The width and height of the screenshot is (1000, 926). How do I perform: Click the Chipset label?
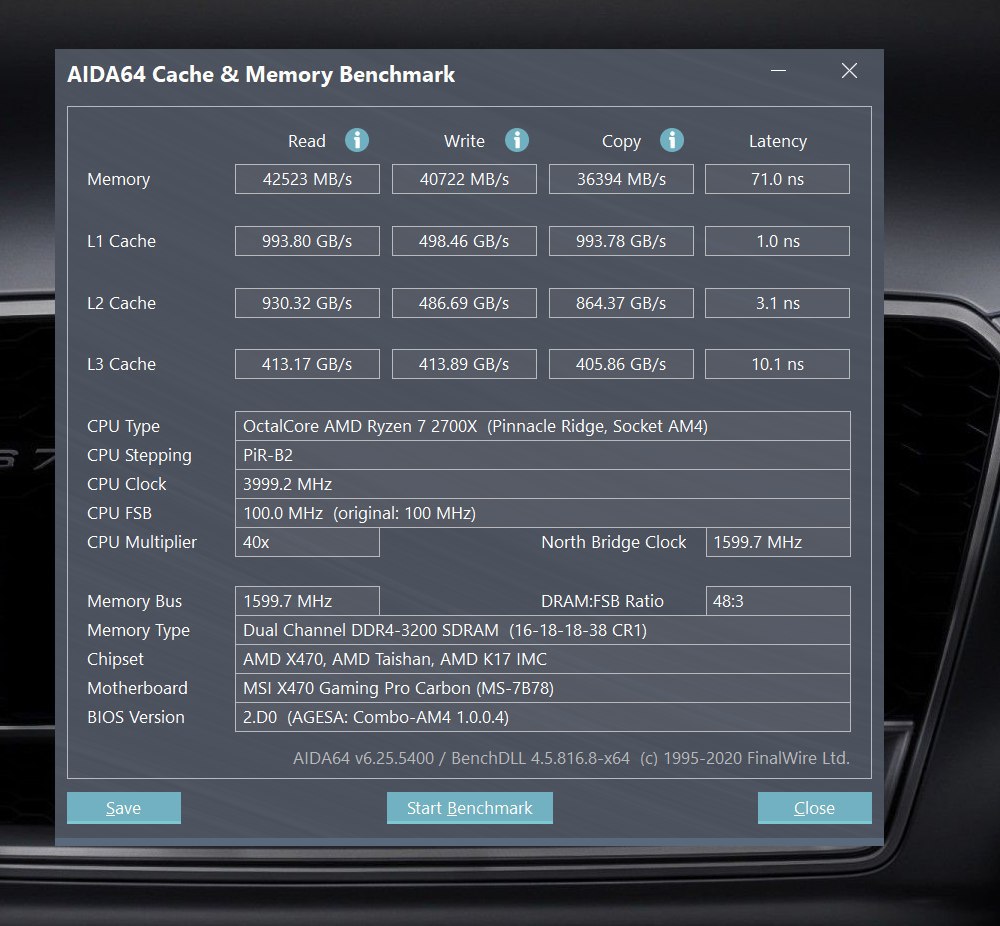tap(115, 659)
